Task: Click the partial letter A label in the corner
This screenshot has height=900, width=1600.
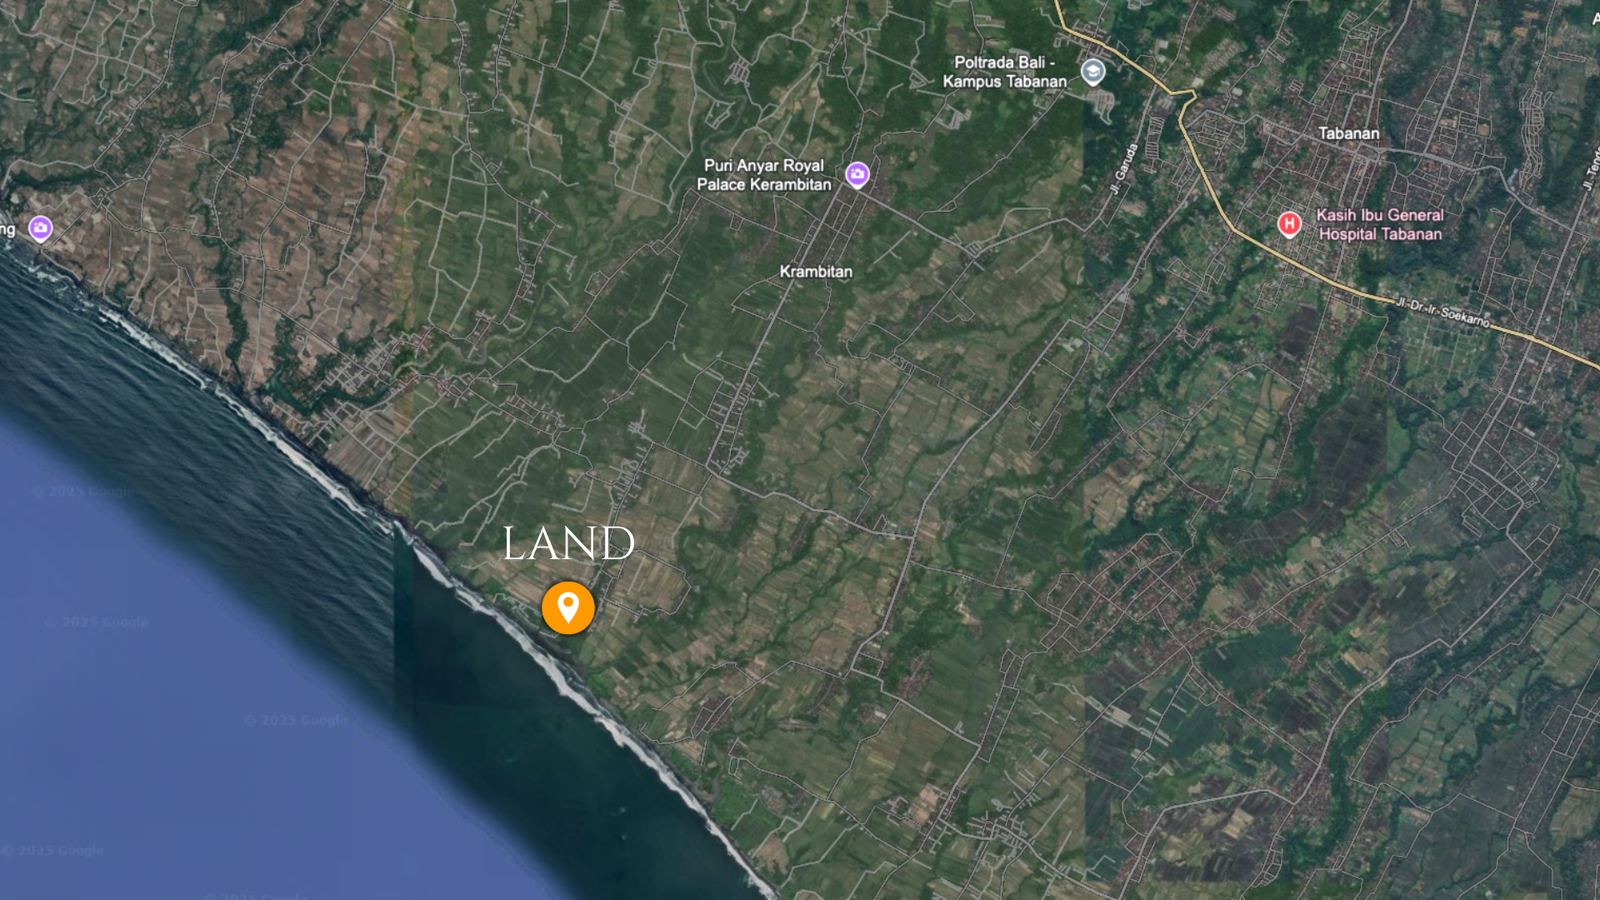Action: click(1596, 19)
